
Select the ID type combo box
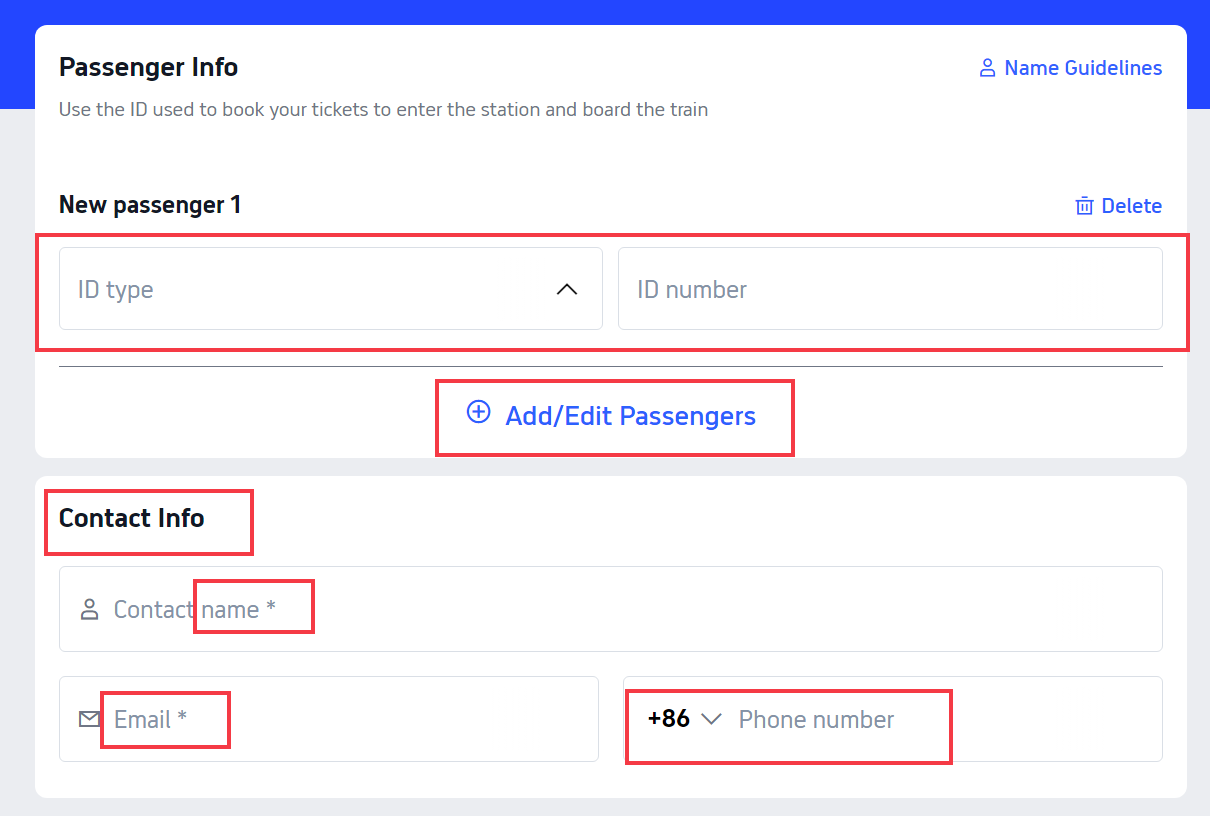click(x=330, y=289)
